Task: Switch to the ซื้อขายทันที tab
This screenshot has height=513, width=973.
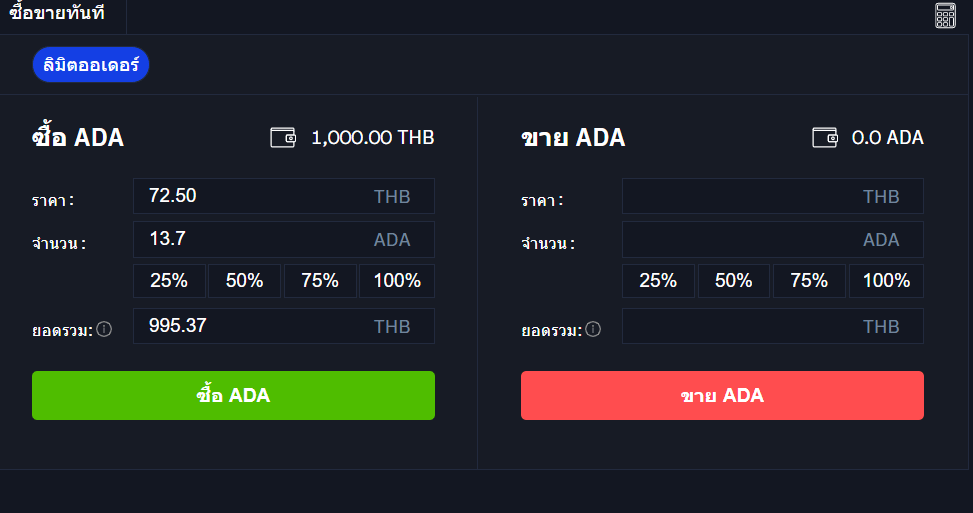Action: click(57, 12)
